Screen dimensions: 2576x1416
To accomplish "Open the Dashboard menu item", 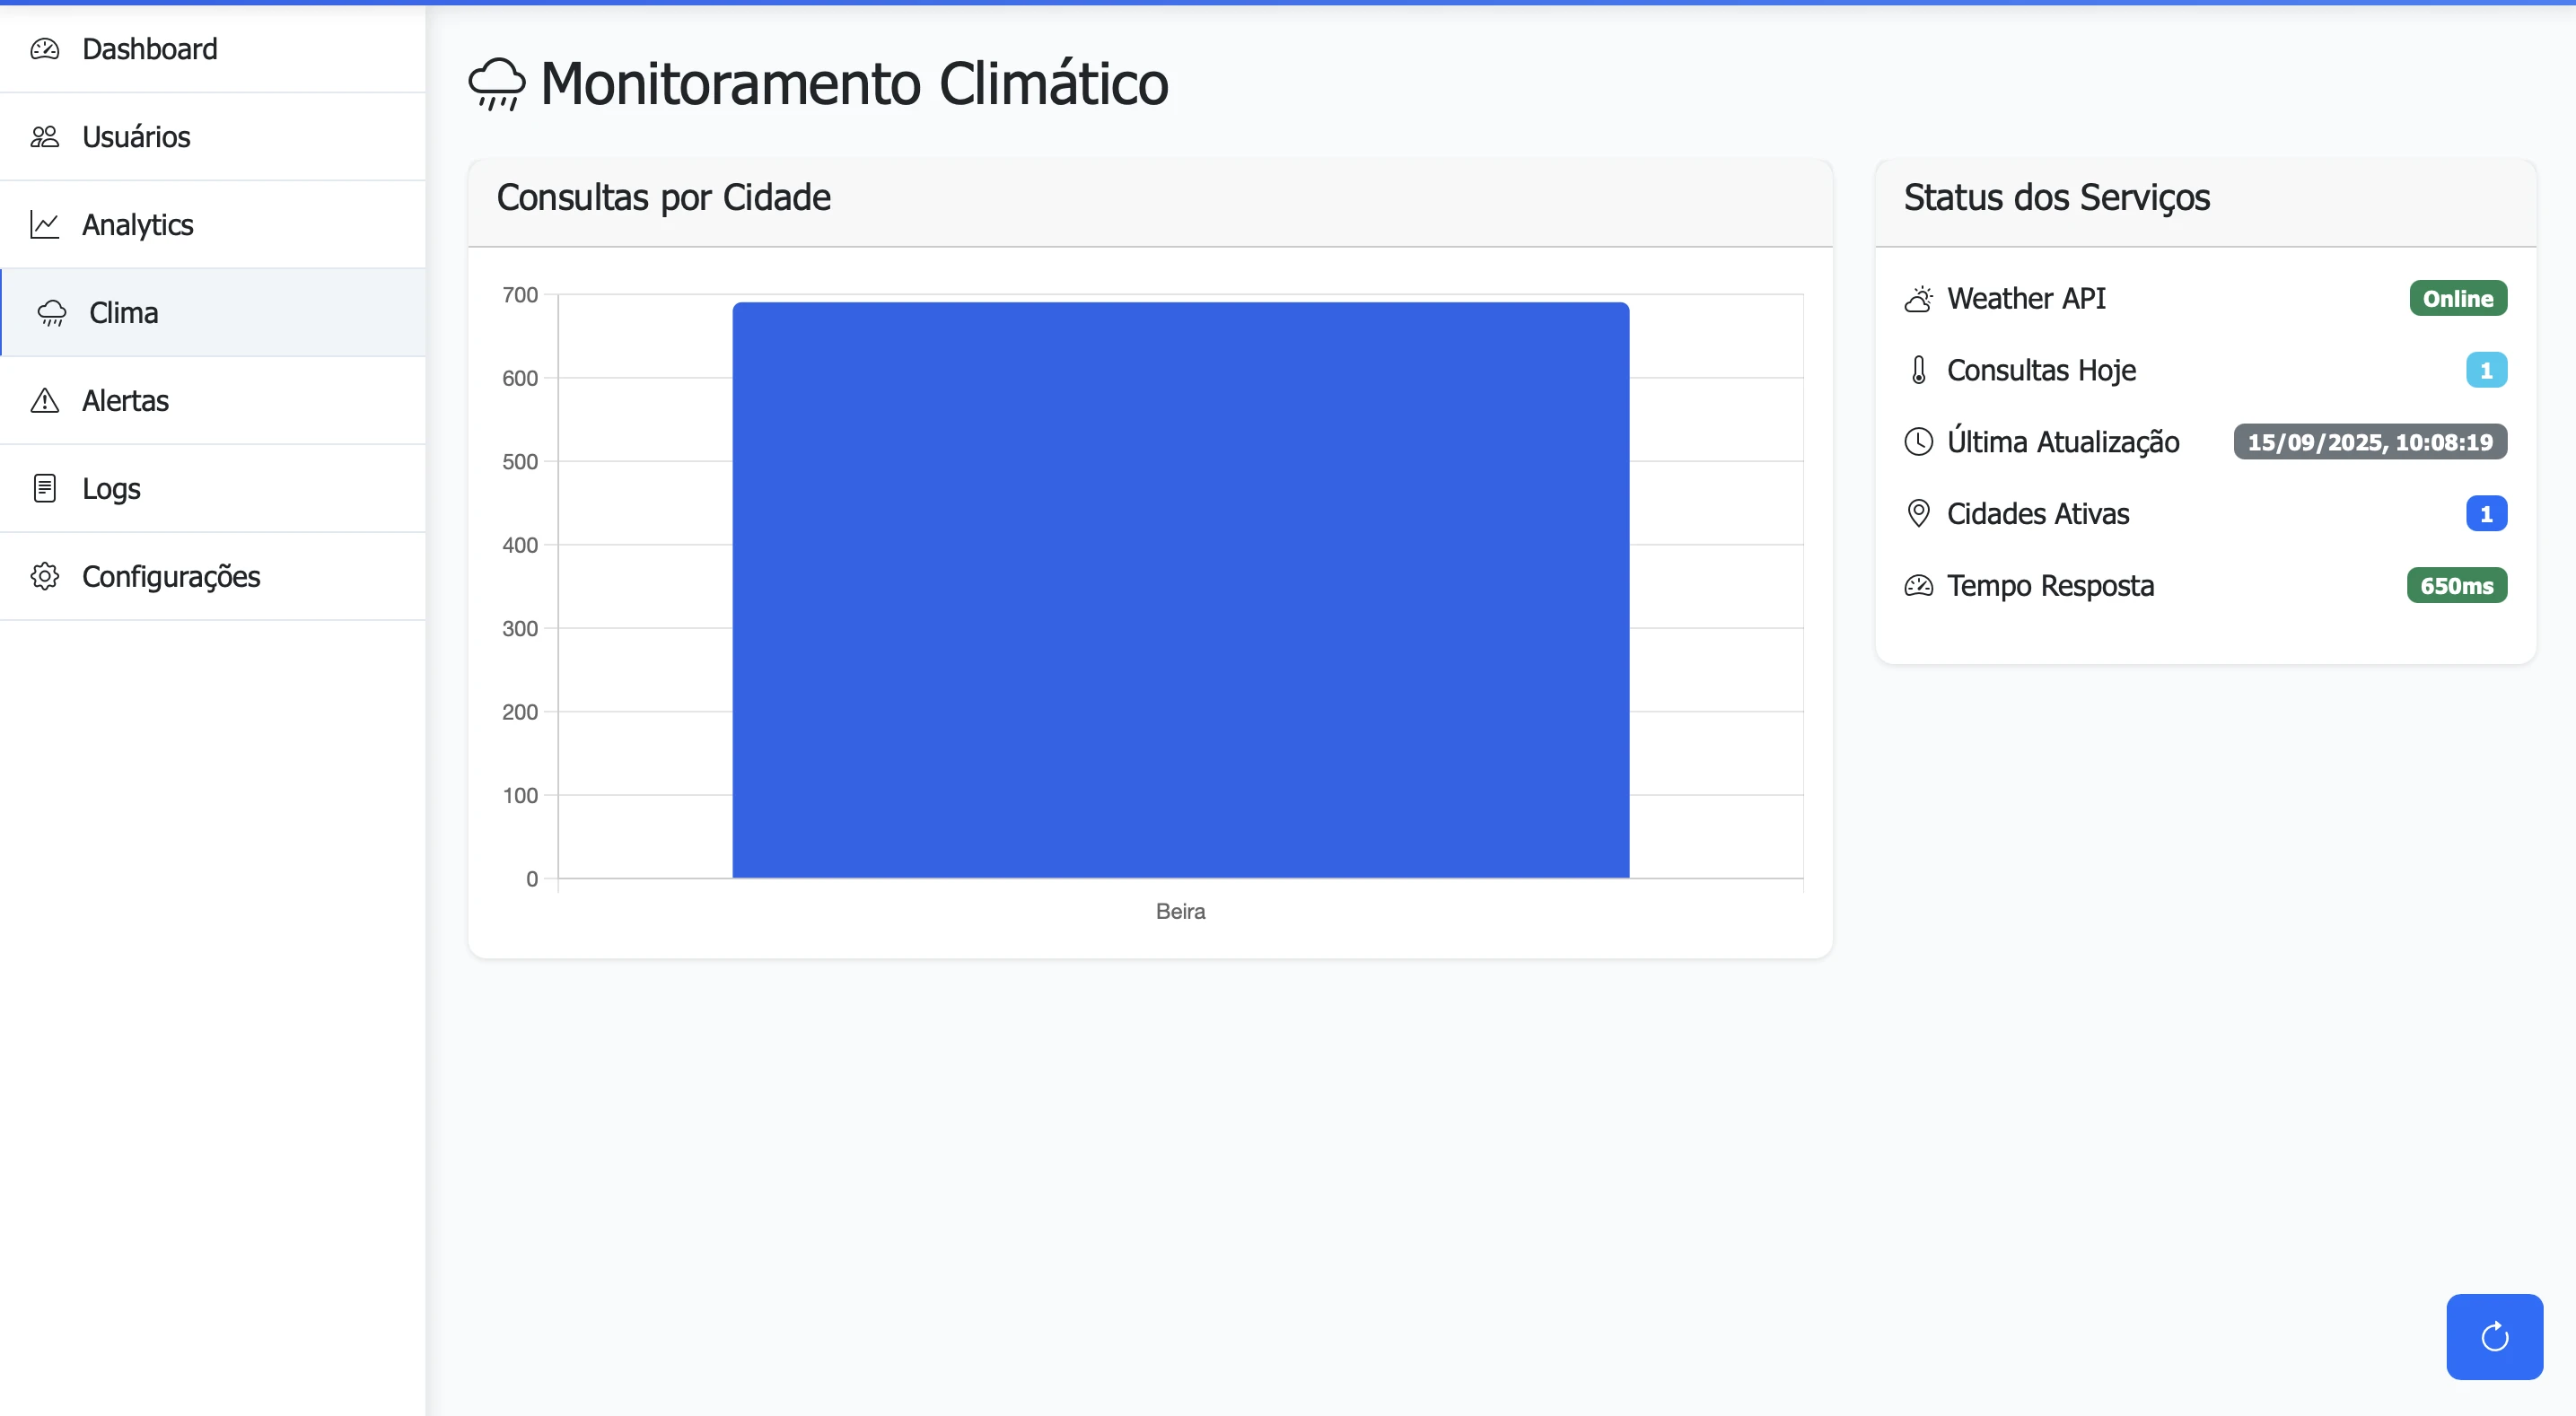I will 150,49.
